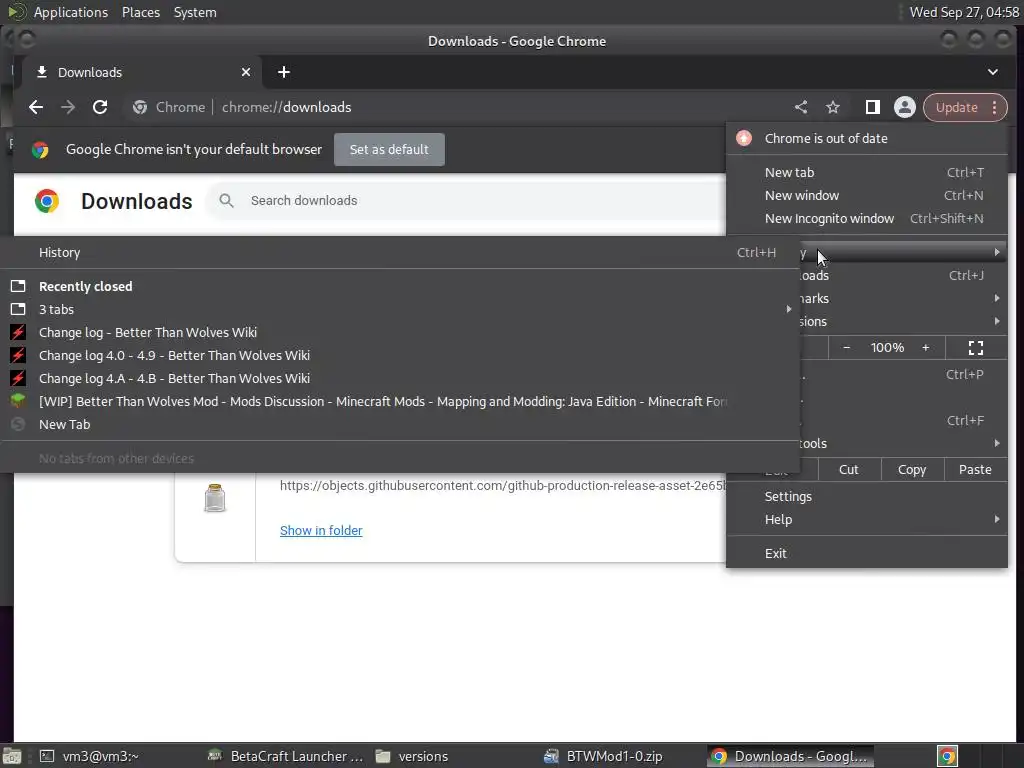This screenshot has height=768, width=1024.
Task: Go back using the back arrow
Action: click(36, 107)
